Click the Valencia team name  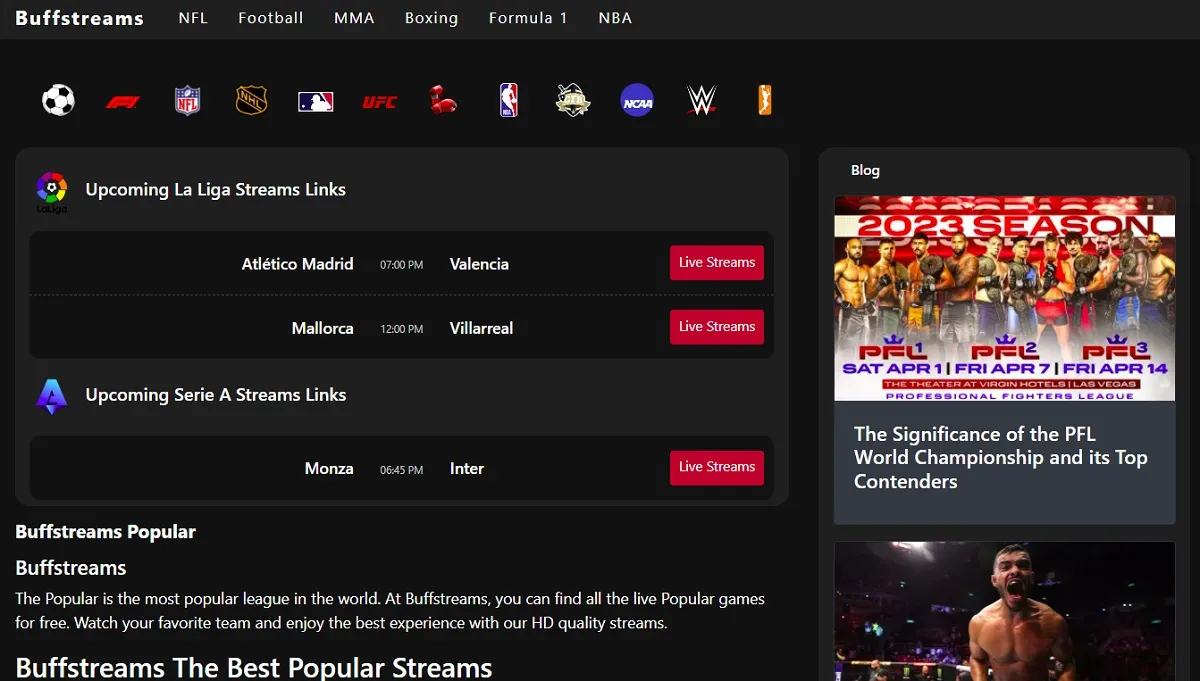click(479, 264)
